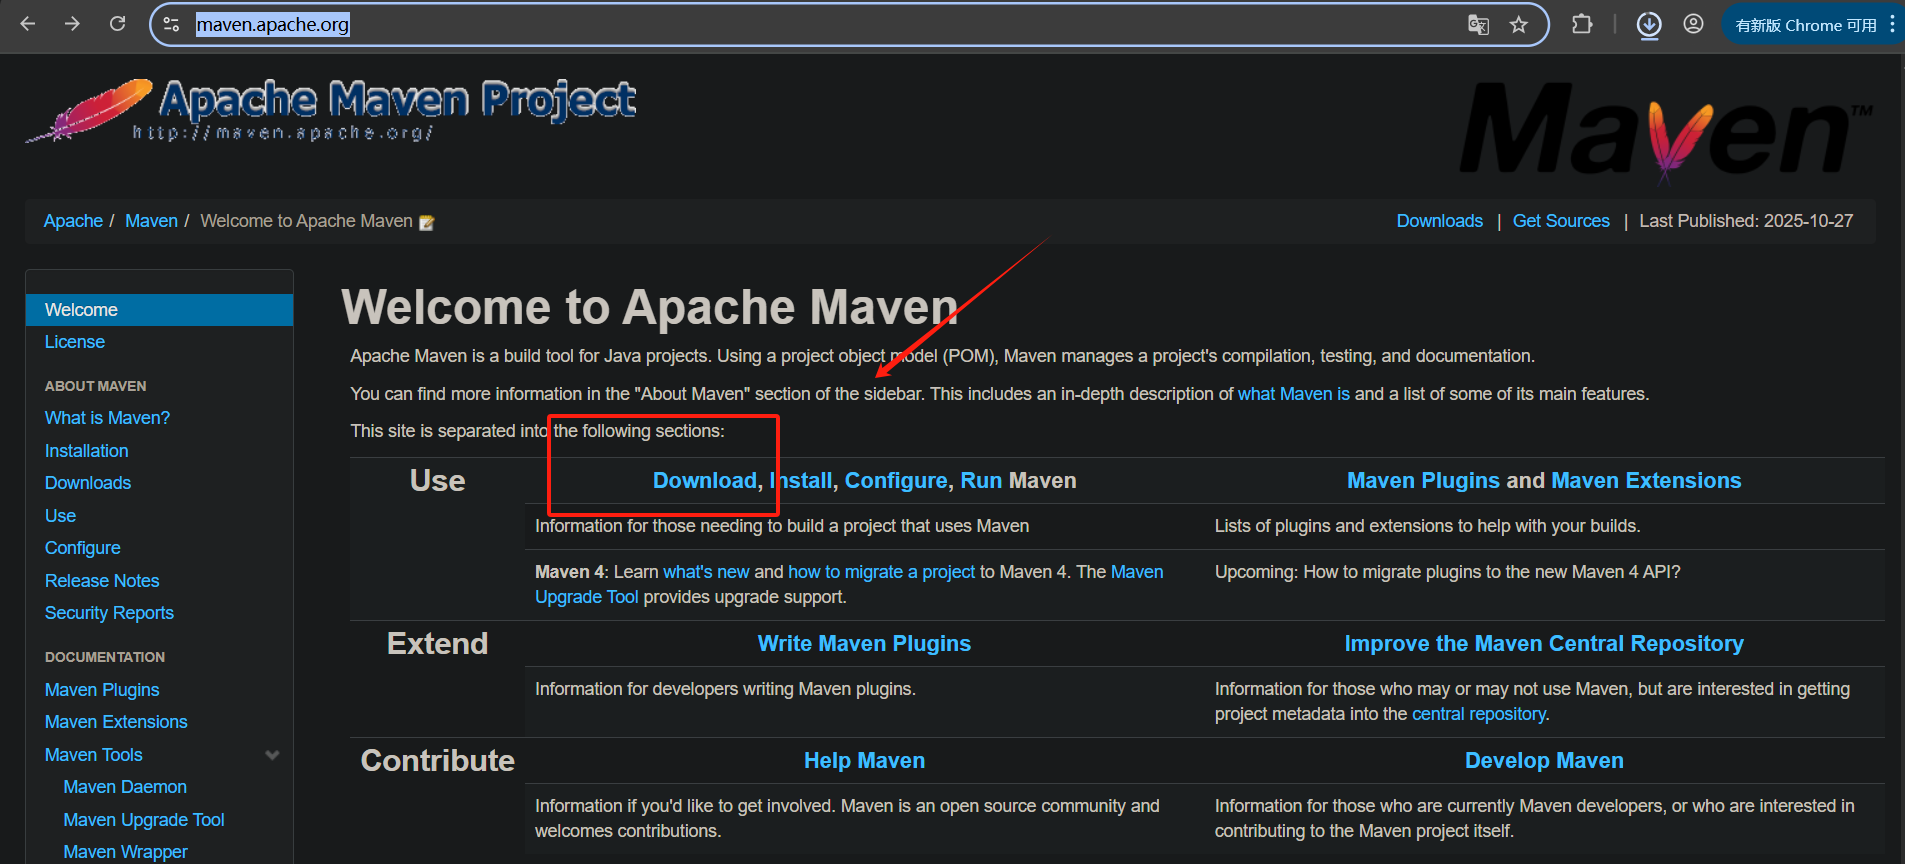Click the Extend section label

point(437,644)
